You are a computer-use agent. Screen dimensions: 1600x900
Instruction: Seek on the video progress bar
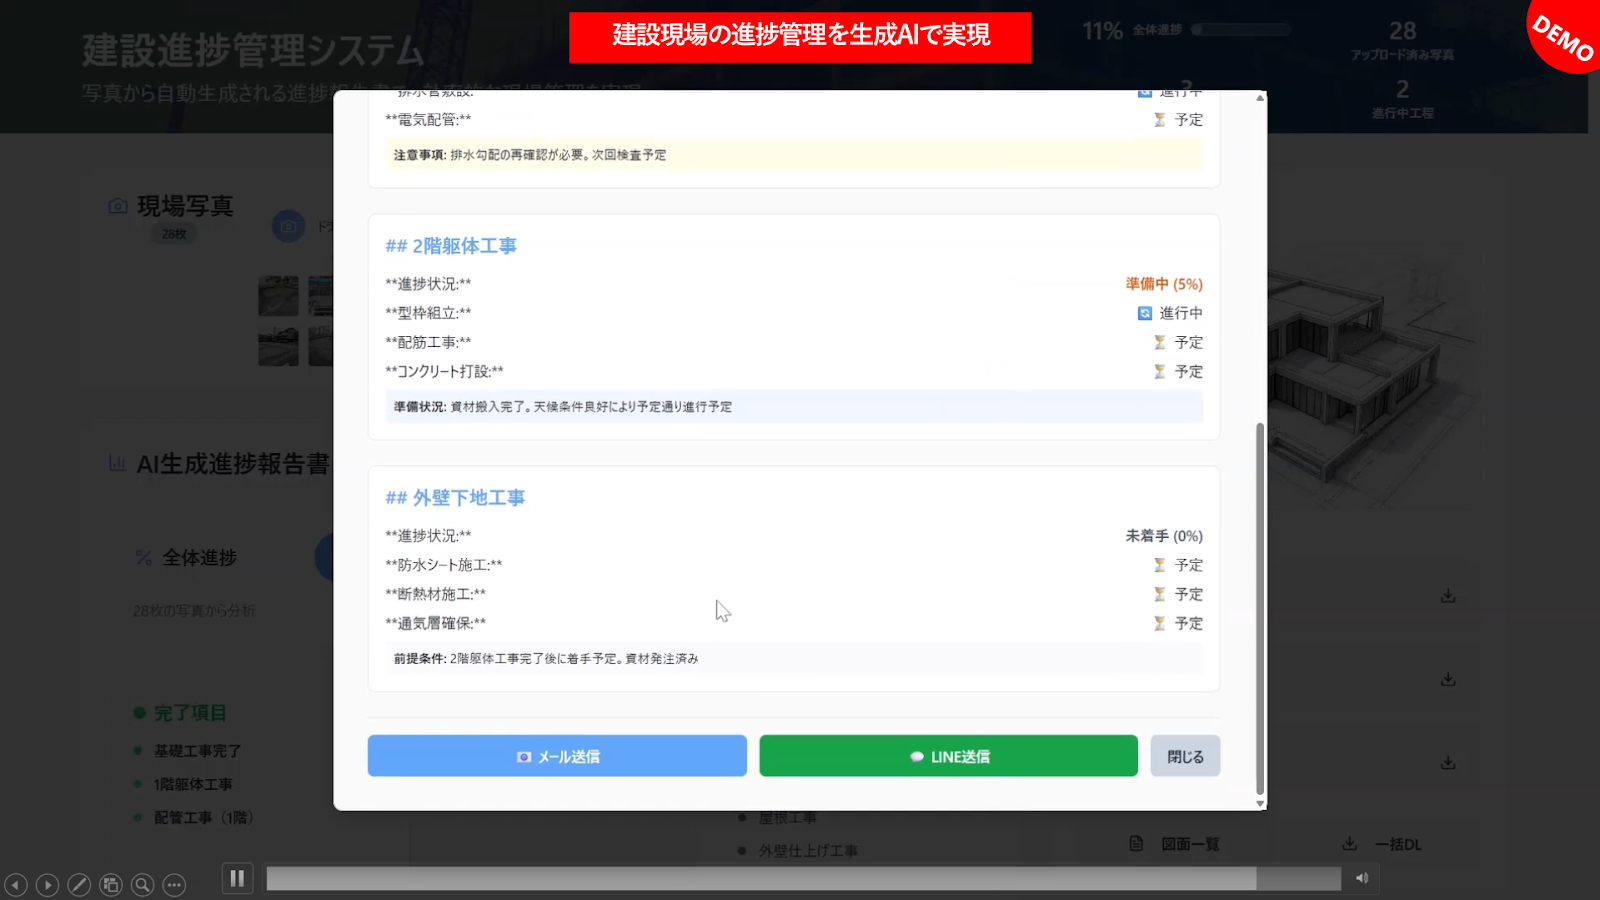(760, 879)
